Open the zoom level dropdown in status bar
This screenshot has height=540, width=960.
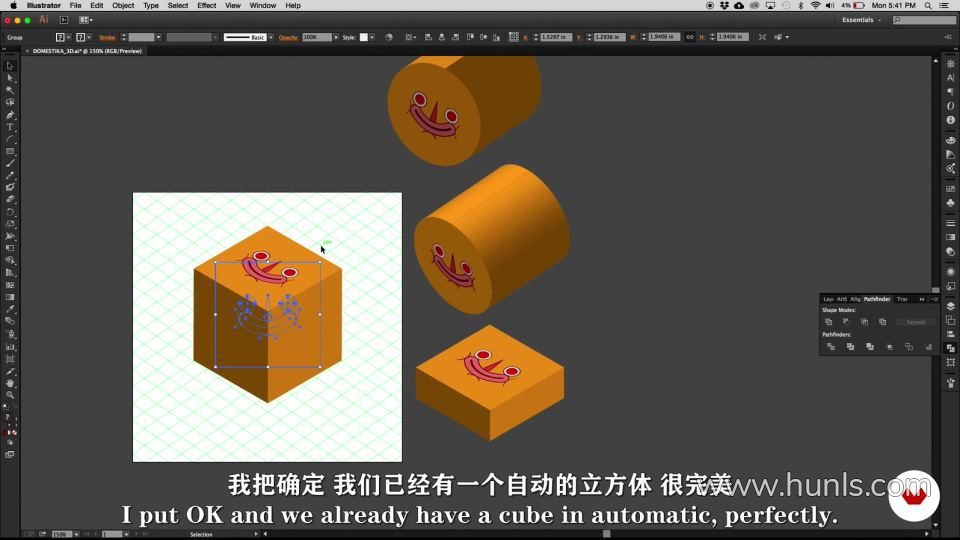(76, 534)
